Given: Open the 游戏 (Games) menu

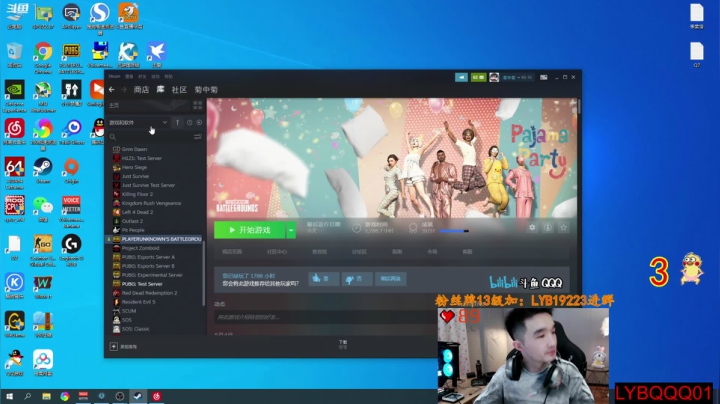Looking at the screenshot, I should pos(156,76).
